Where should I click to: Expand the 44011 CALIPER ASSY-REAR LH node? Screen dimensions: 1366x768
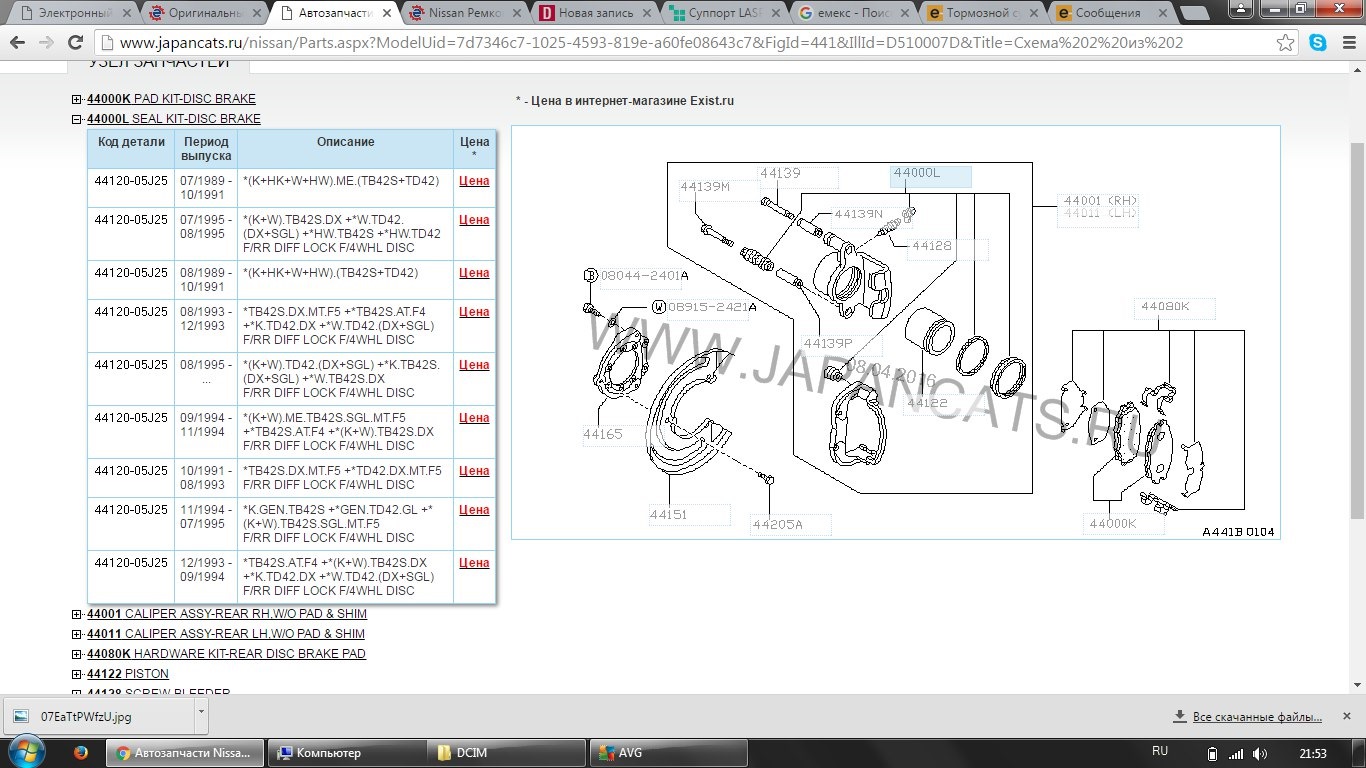click(77, 634)
